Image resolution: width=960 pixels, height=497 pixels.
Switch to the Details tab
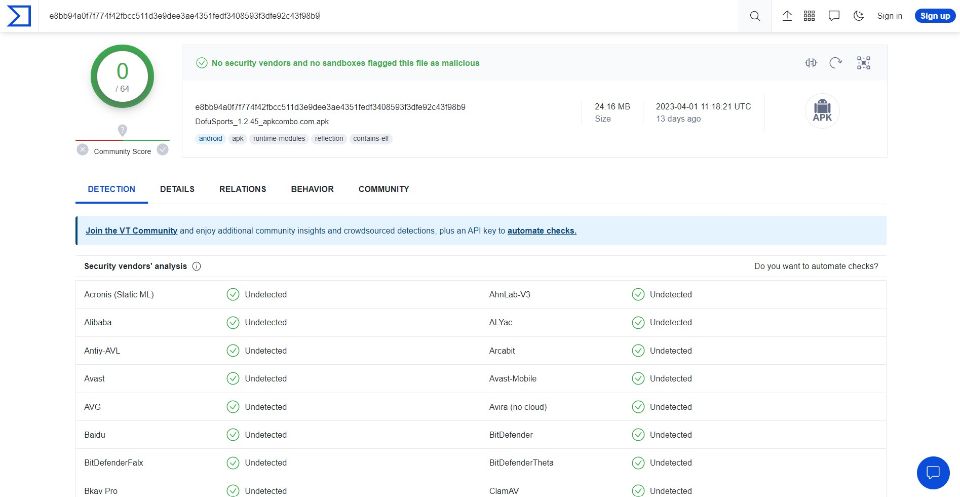[177, 189]
